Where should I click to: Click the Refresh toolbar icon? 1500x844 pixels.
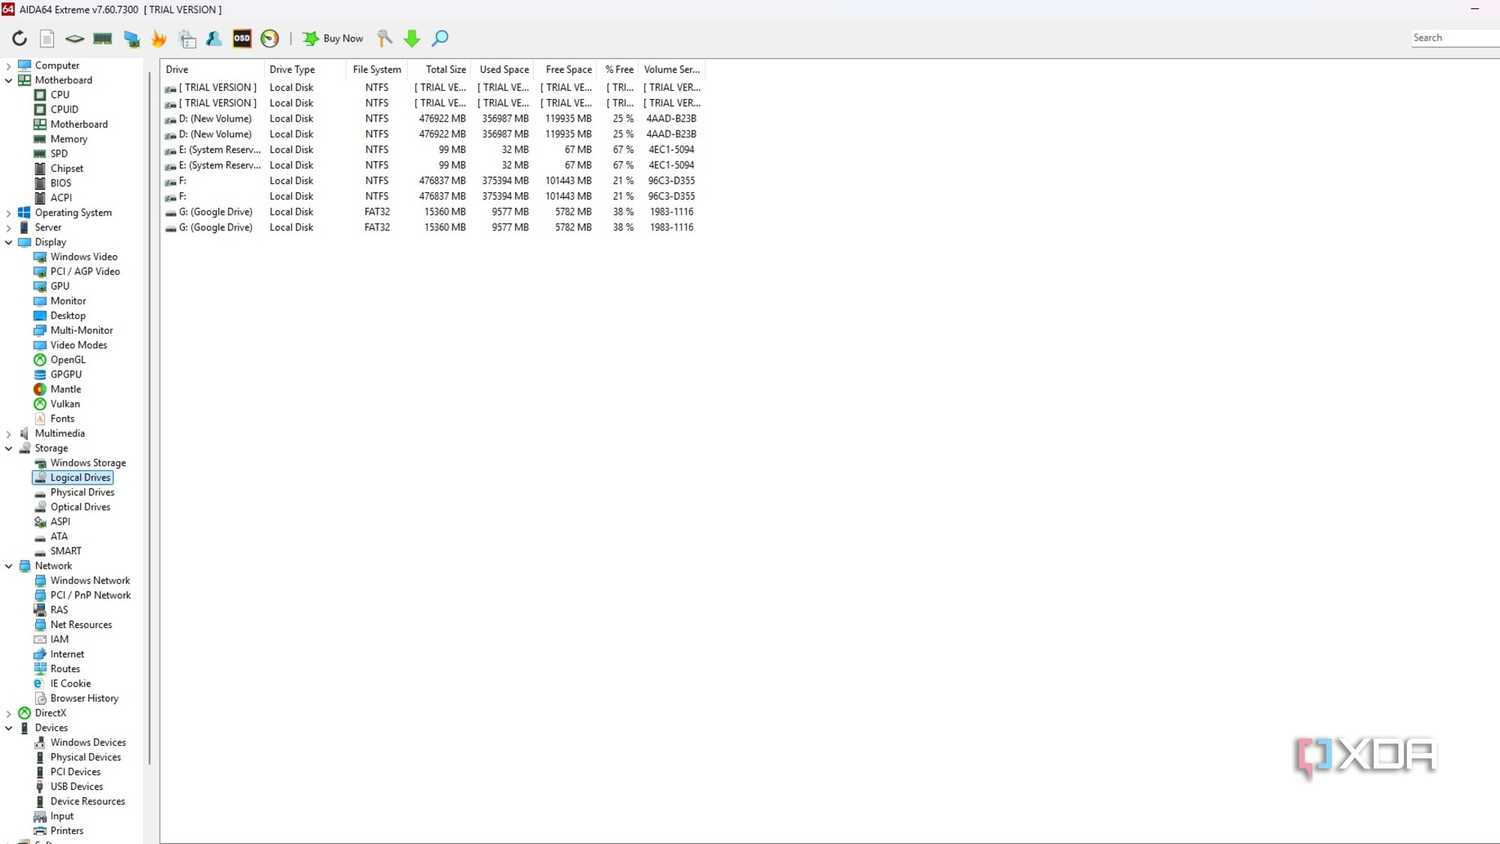pyautogui.click(x=19, y=38)
